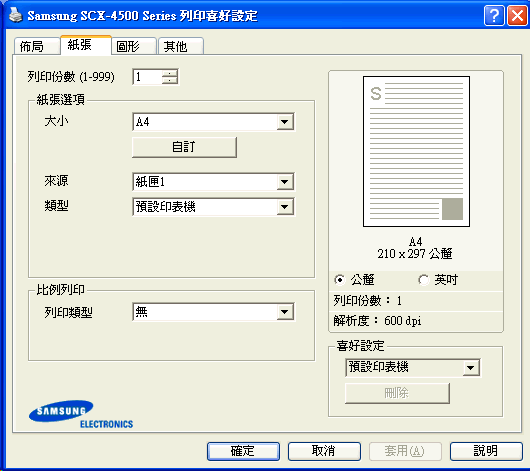The width and height of the screenshot is (530, 471).
Task: Click the Samsung Electronics logo
Action: click(81, 415)
